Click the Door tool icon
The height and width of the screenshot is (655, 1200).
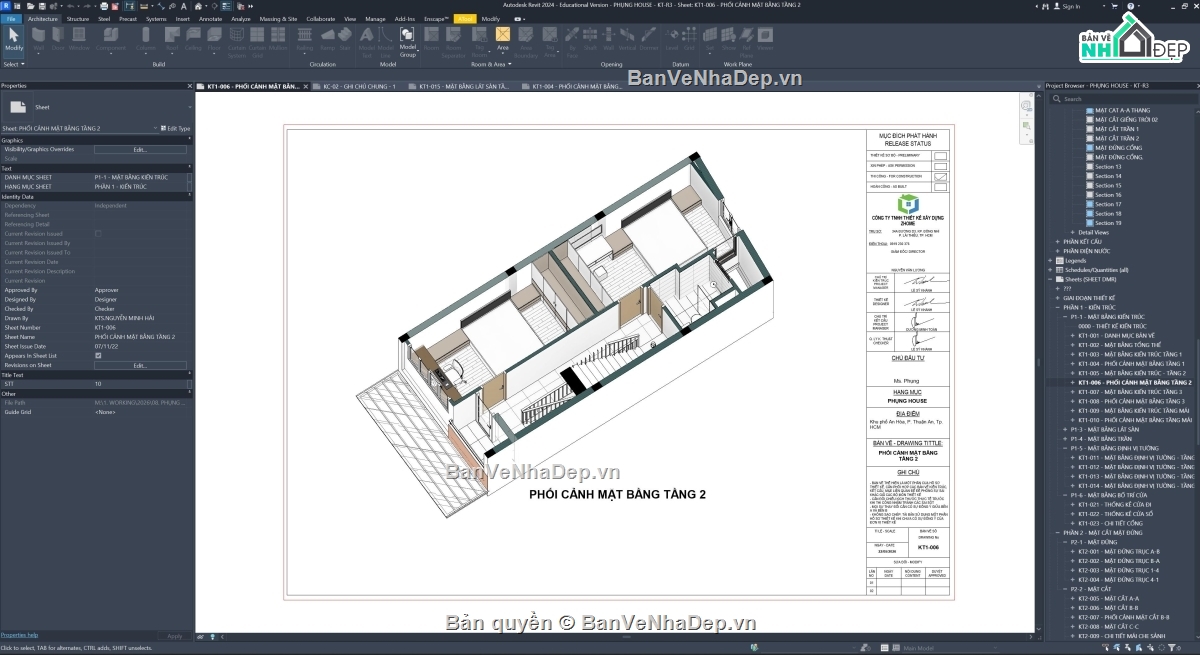[x=58, y=35]
